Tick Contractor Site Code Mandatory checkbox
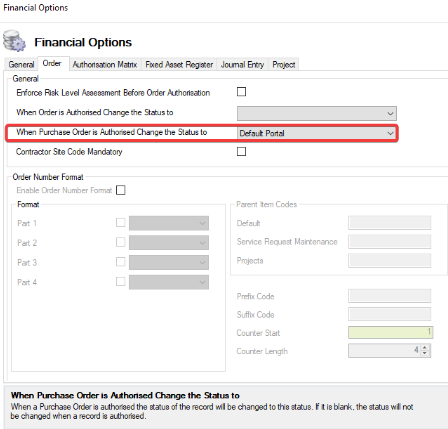448x429 pixels. click(x=241, y=152)
